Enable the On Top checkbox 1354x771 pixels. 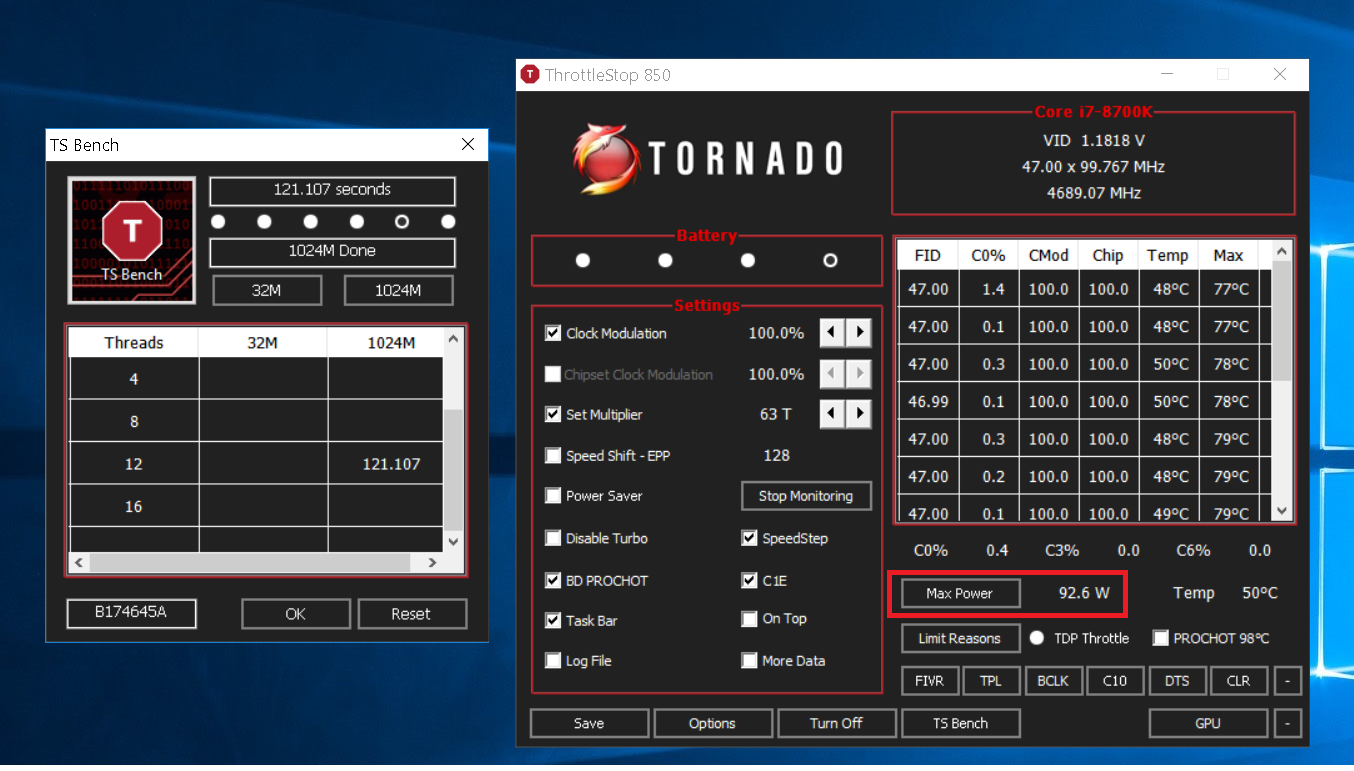pos(749,619)
